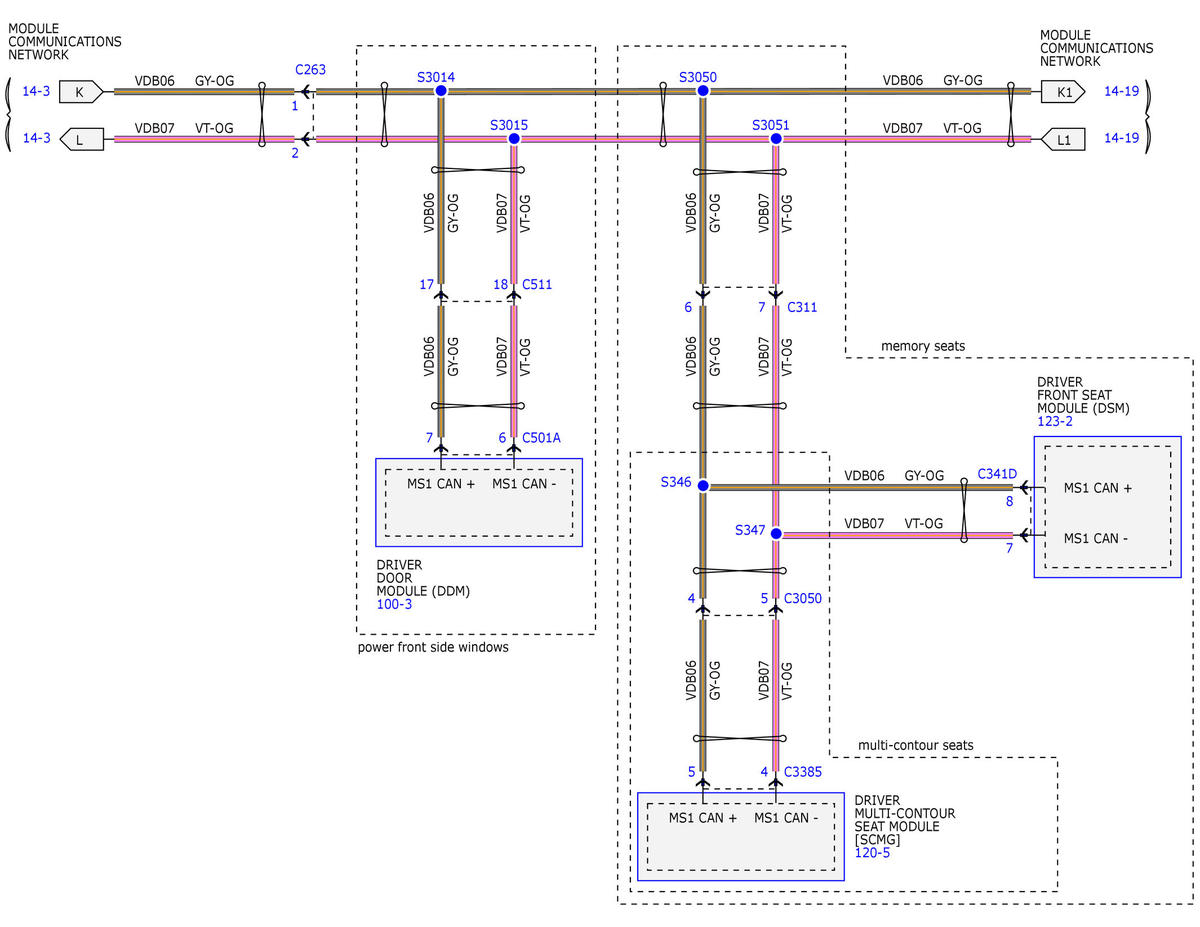Open the 120-5 link for Multi-Contour Seat Module
1200x927 pixels.
[871, 853]
